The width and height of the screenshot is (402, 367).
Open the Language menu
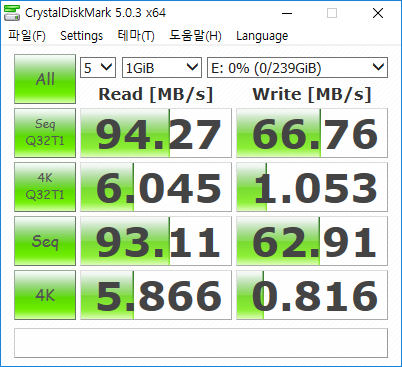(x=262, y=35)
